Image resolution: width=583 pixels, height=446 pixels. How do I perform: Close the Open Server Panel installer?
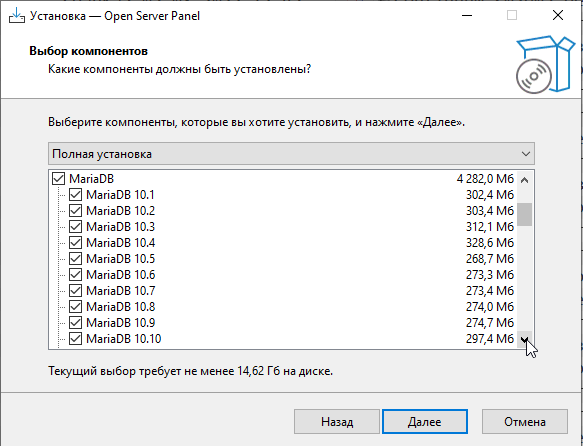[x=558, y=16]
